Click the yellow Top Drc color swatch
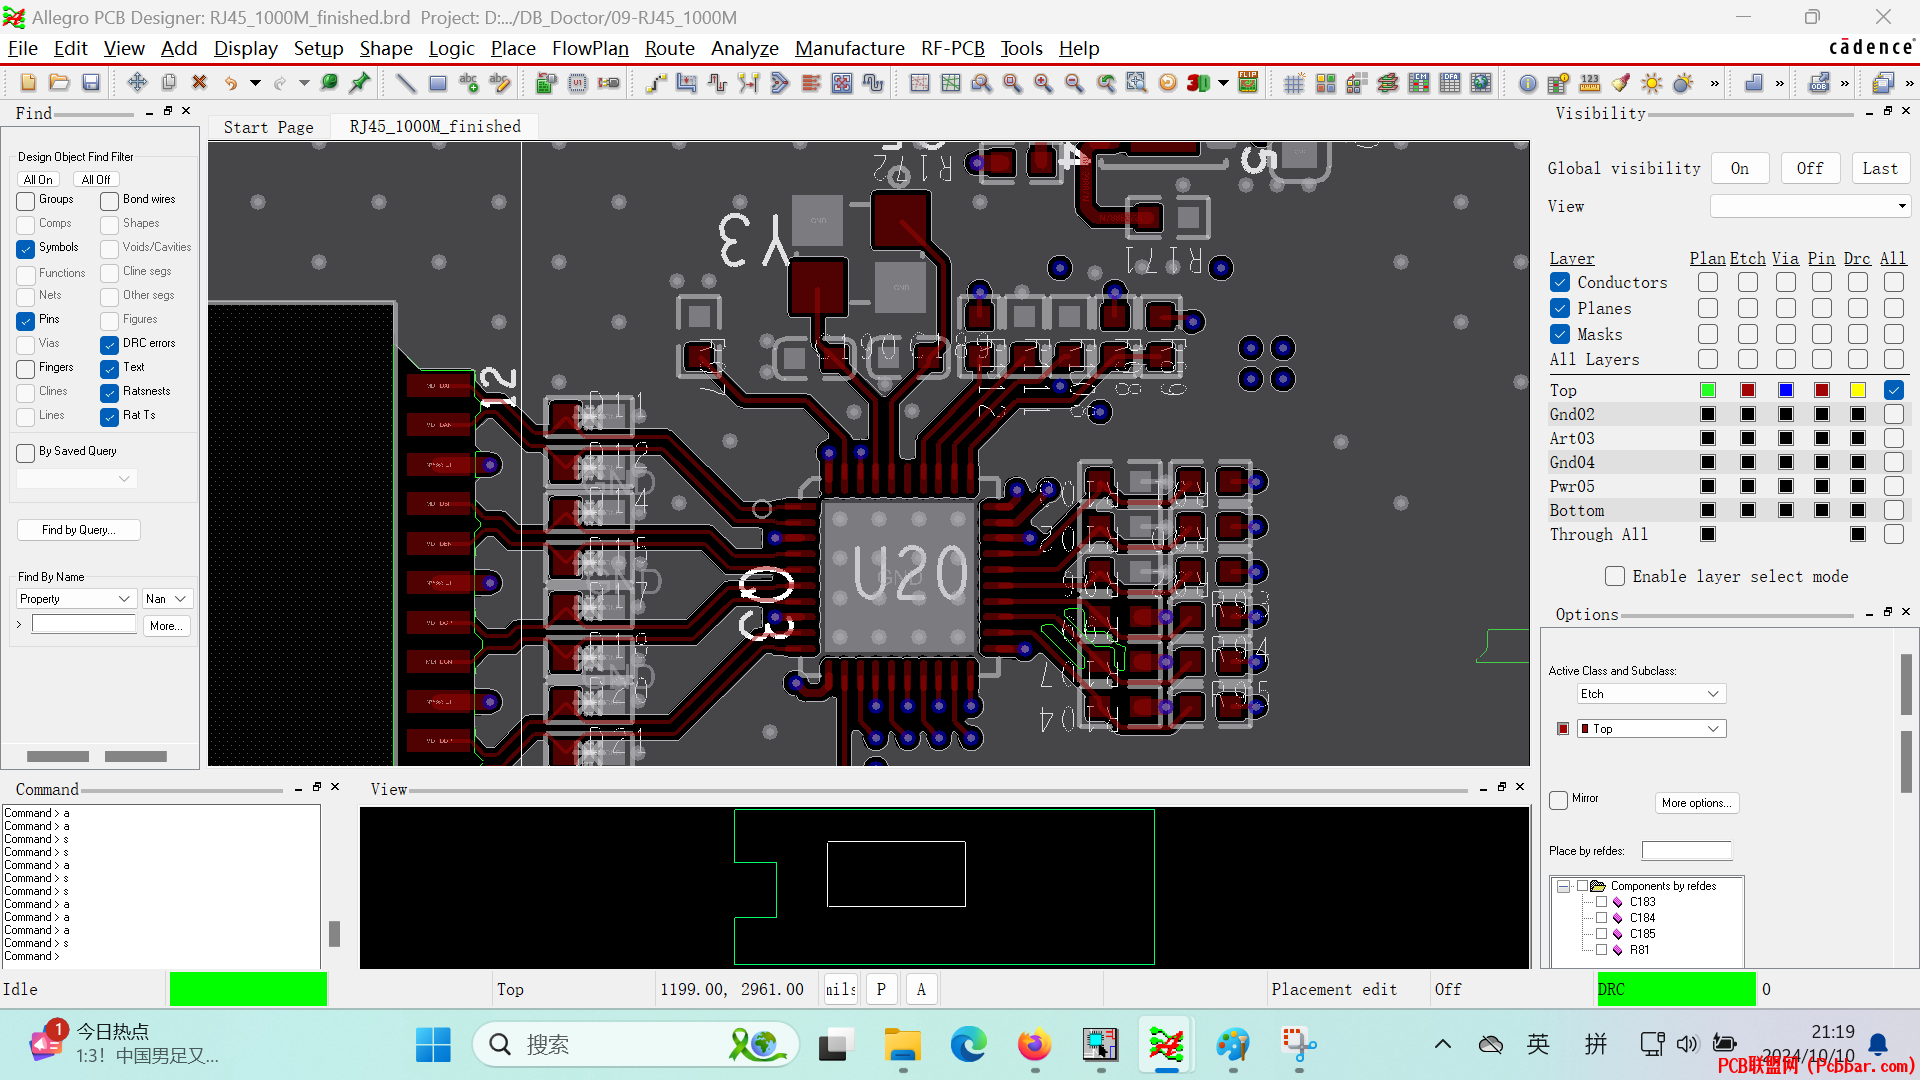 (1858, 390)
